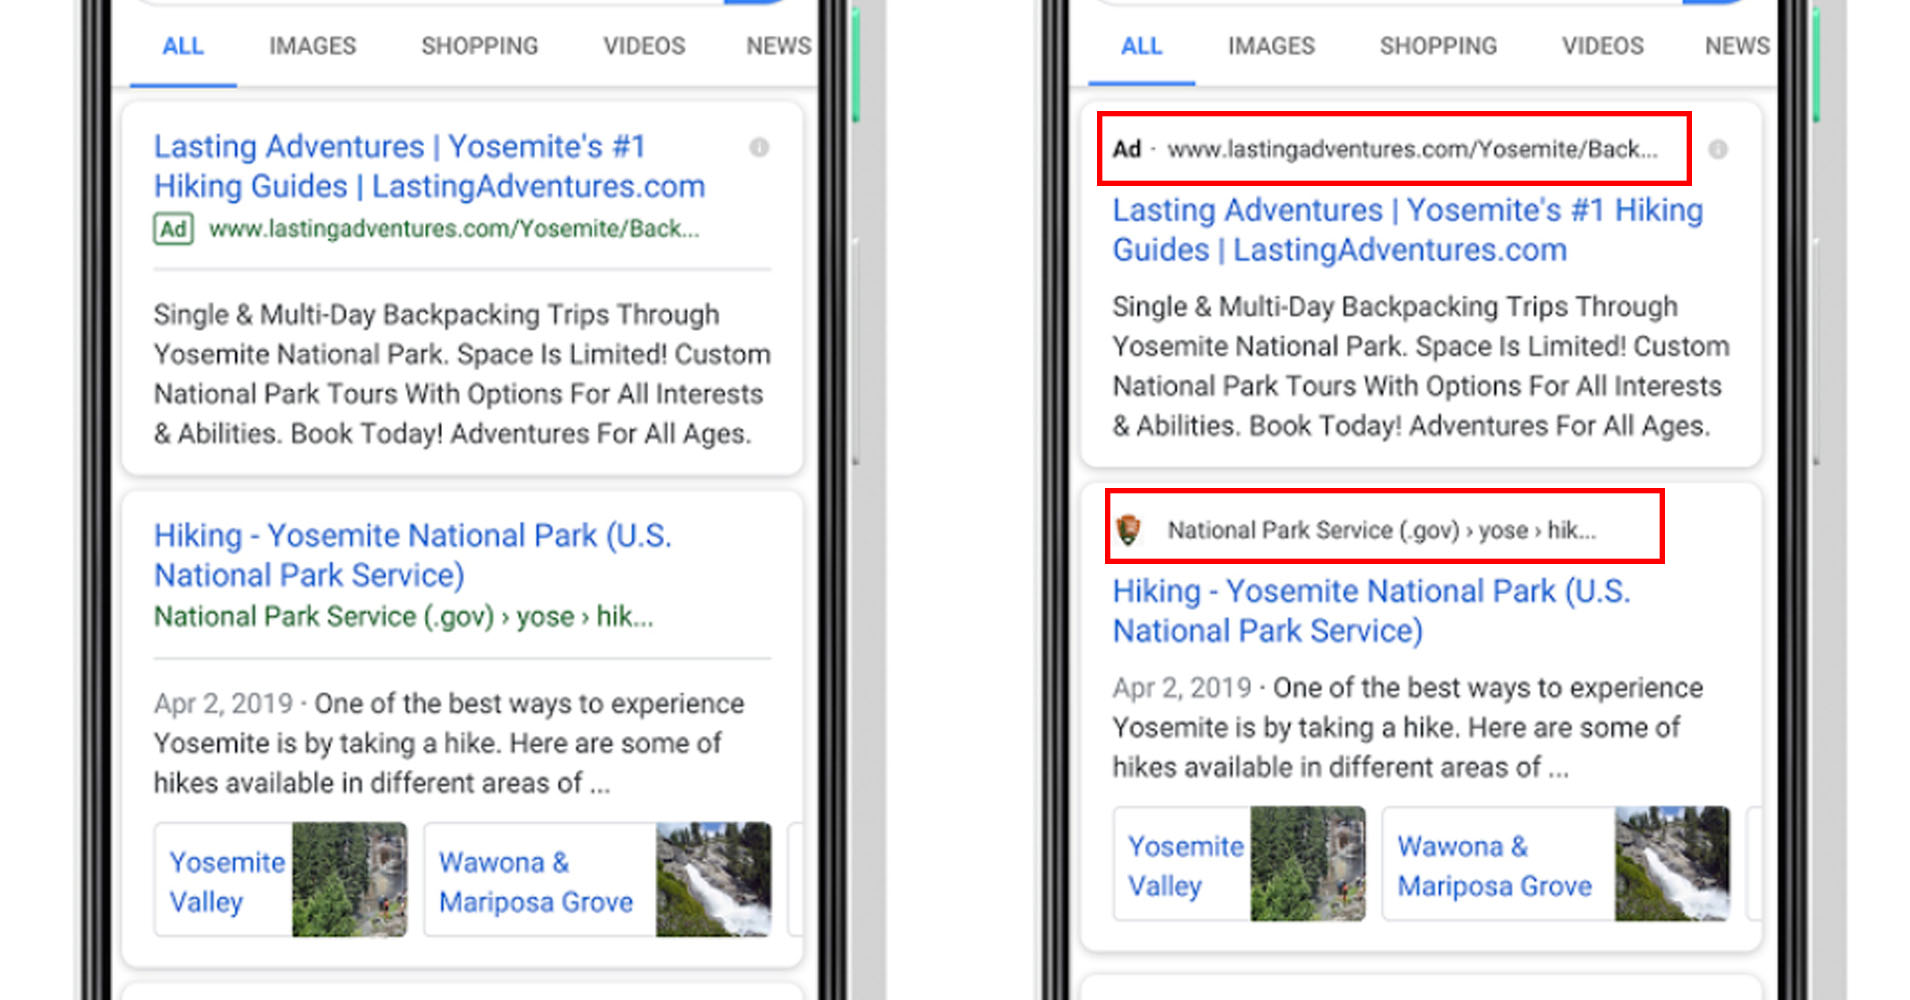Image resolution: width=1910 pixels, height=1000 pixels.
Task: Click the black Ad label on right phone
Action: point(1127,149)
